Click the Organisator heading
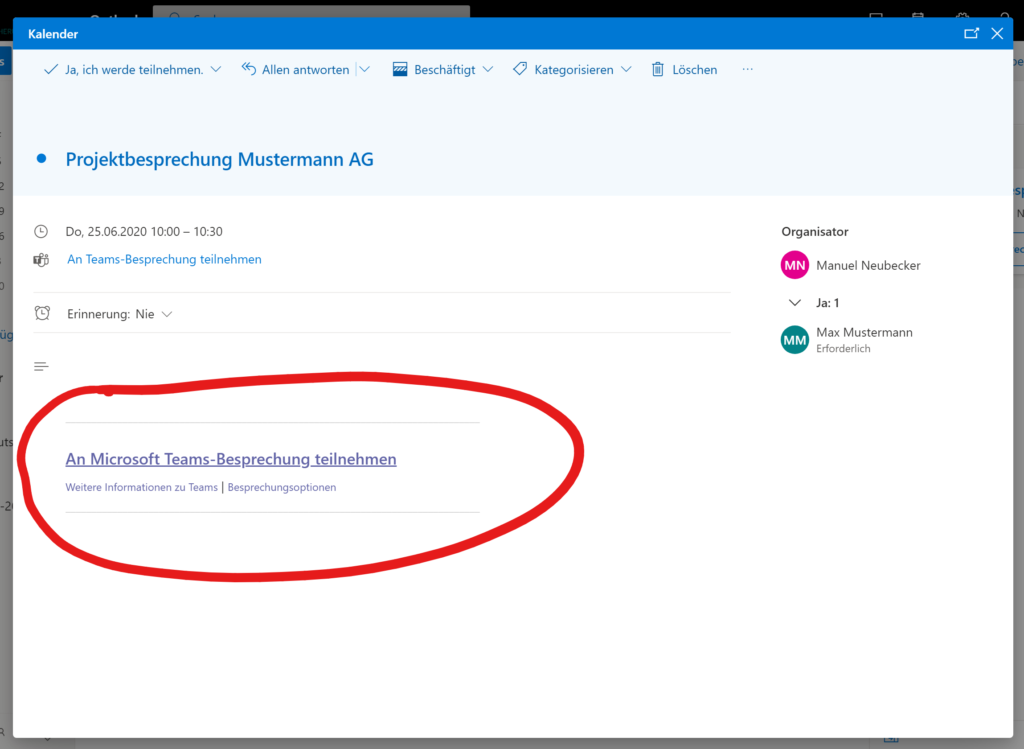1024x749 pixels. tap(815, 232)
